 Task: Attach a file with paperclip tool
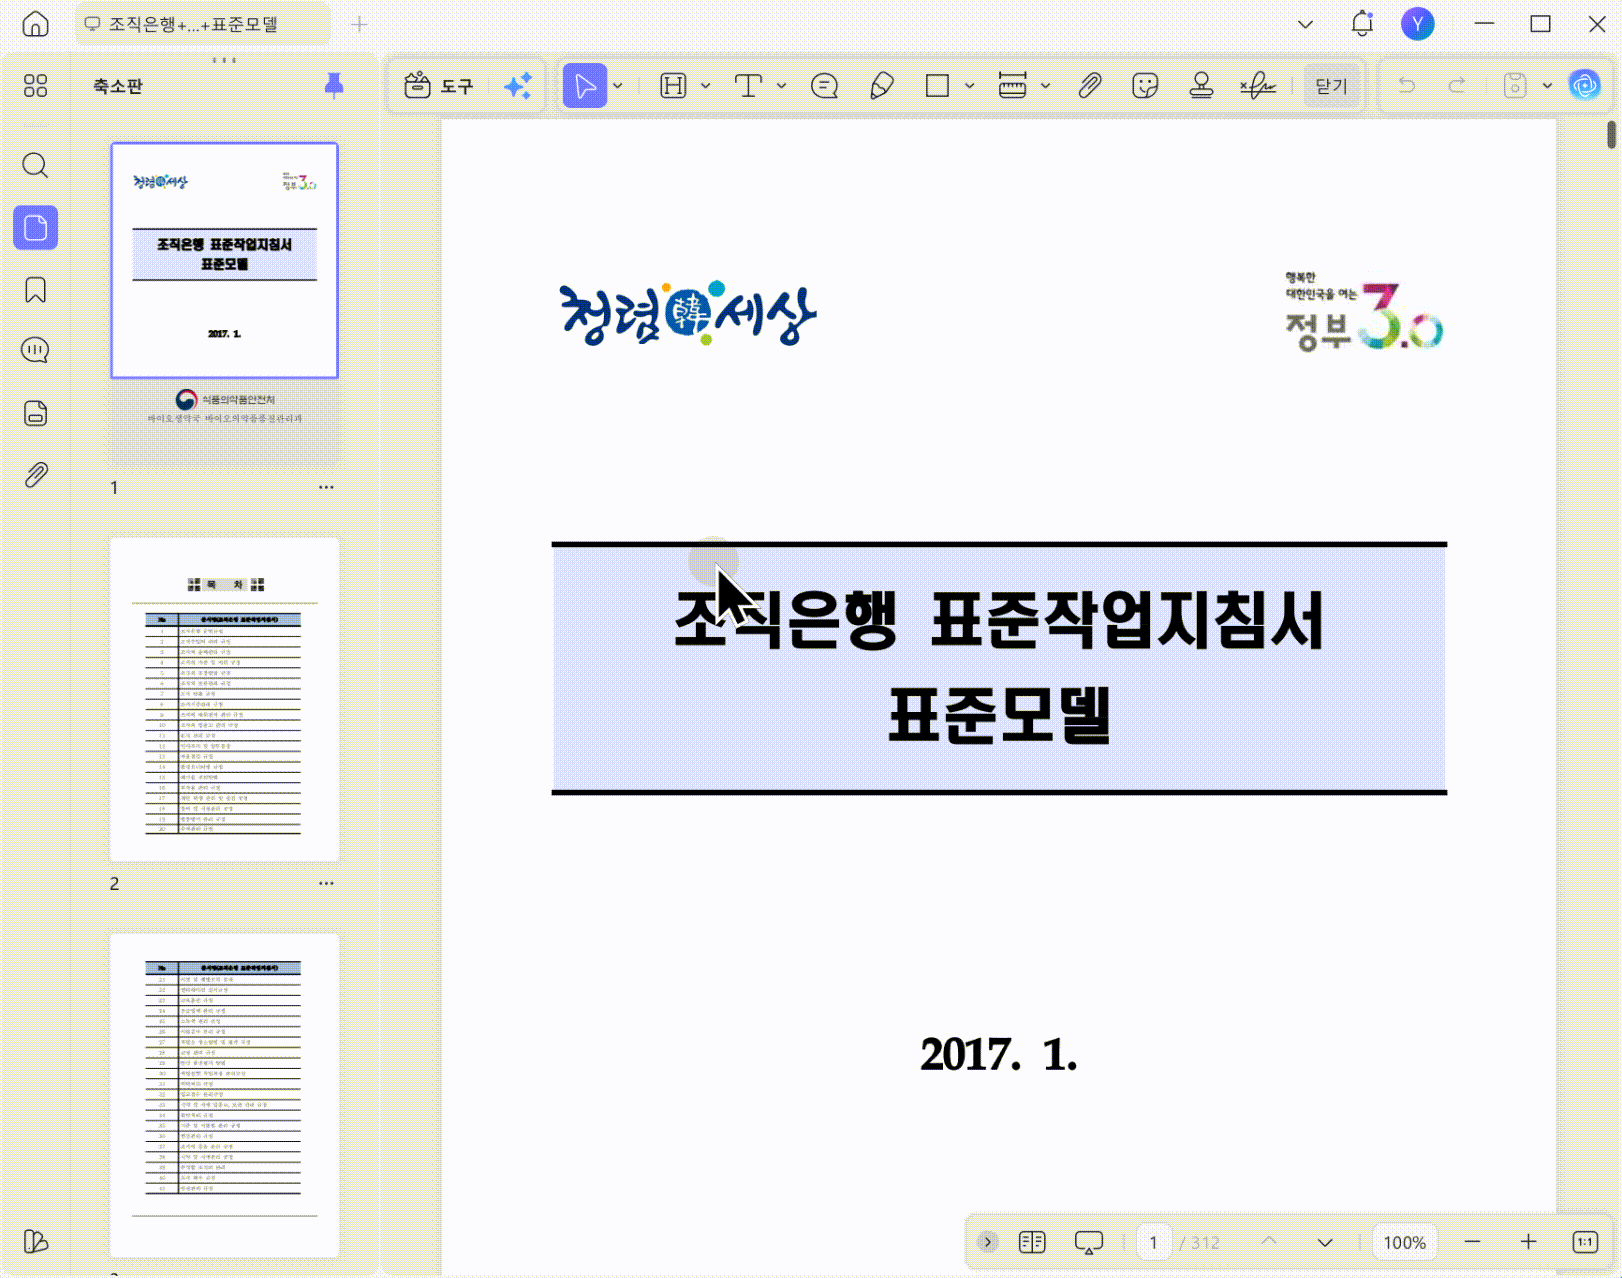pyautogui.click(x=1090, y=86)
